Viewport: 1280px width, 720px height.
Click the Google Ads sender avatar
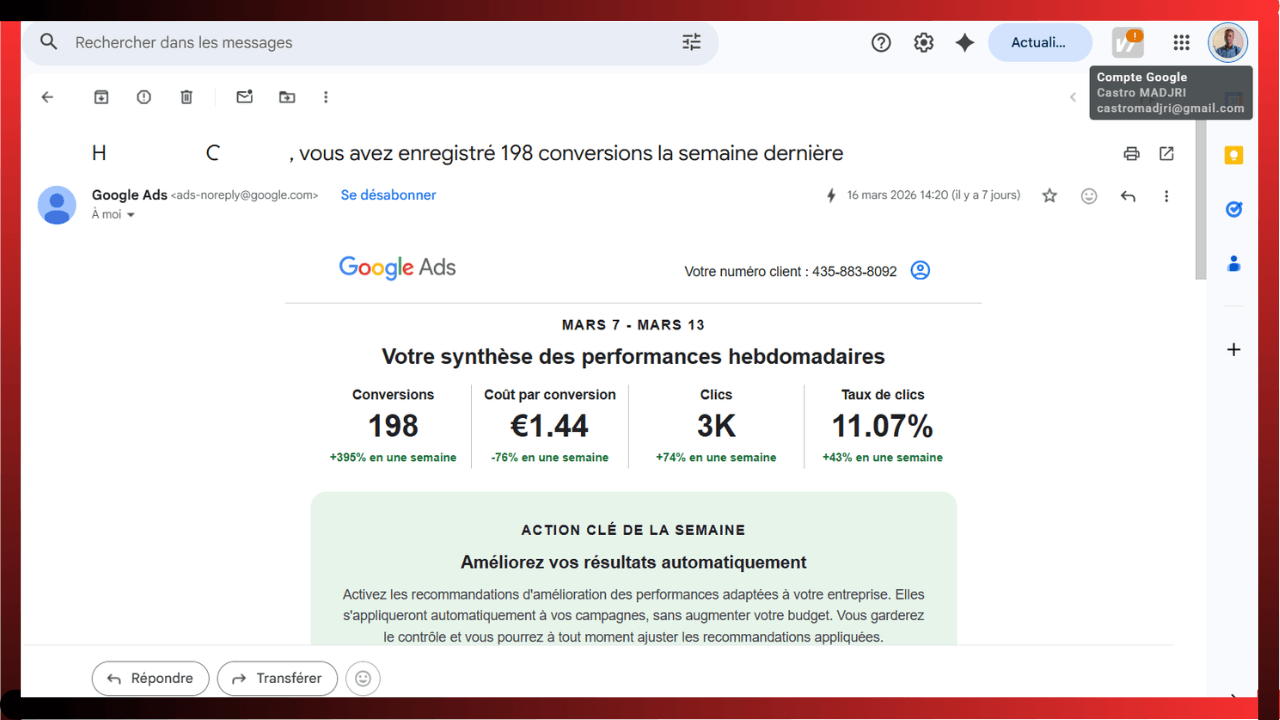[57, 205]
